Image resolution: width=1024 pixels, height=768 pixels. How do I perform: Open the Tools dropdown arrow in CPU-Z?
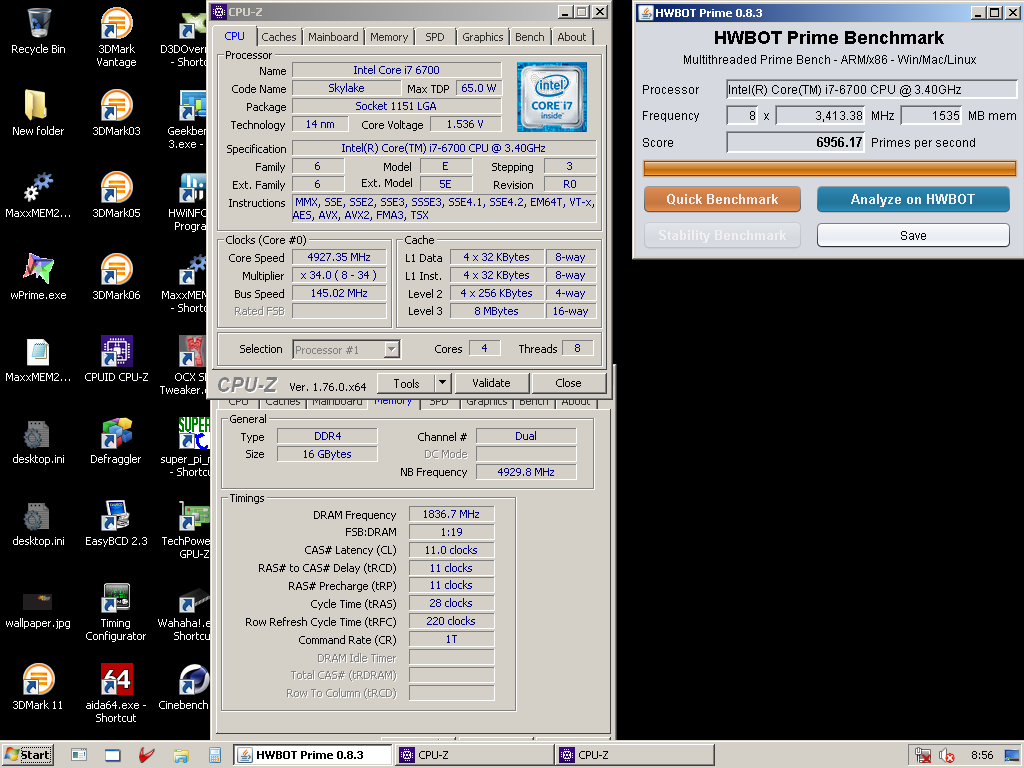coord(442,383)
